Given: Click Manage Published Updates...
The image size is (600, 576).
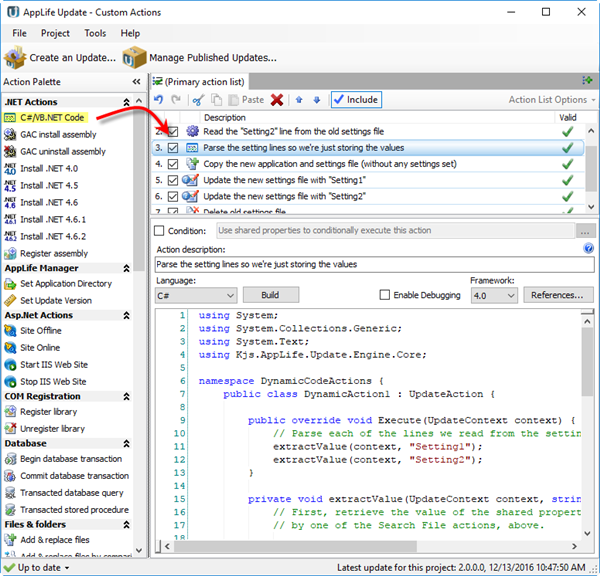Looking at the screenshot, I should click(200, 57).
